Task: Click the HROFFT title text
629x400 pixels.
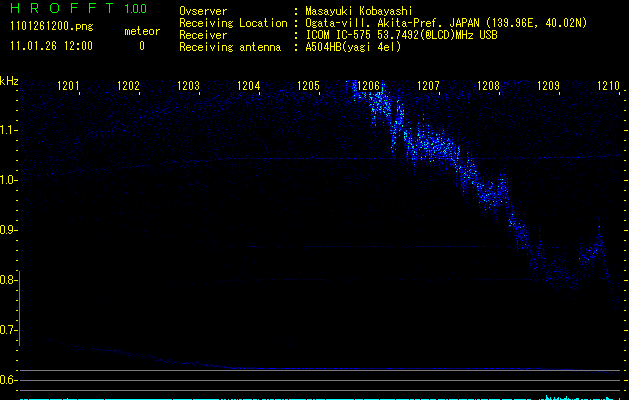Action: [x=62, y=8]
